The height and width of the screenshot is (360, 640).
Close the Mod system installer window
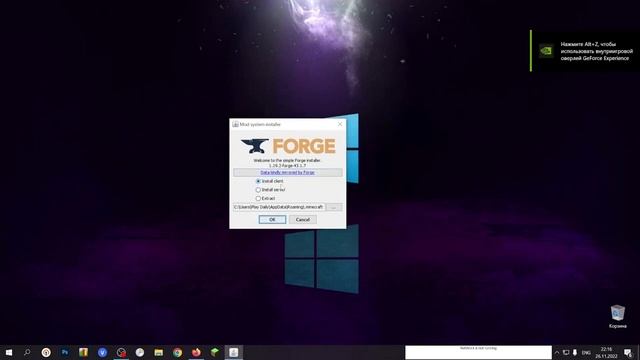340,124
